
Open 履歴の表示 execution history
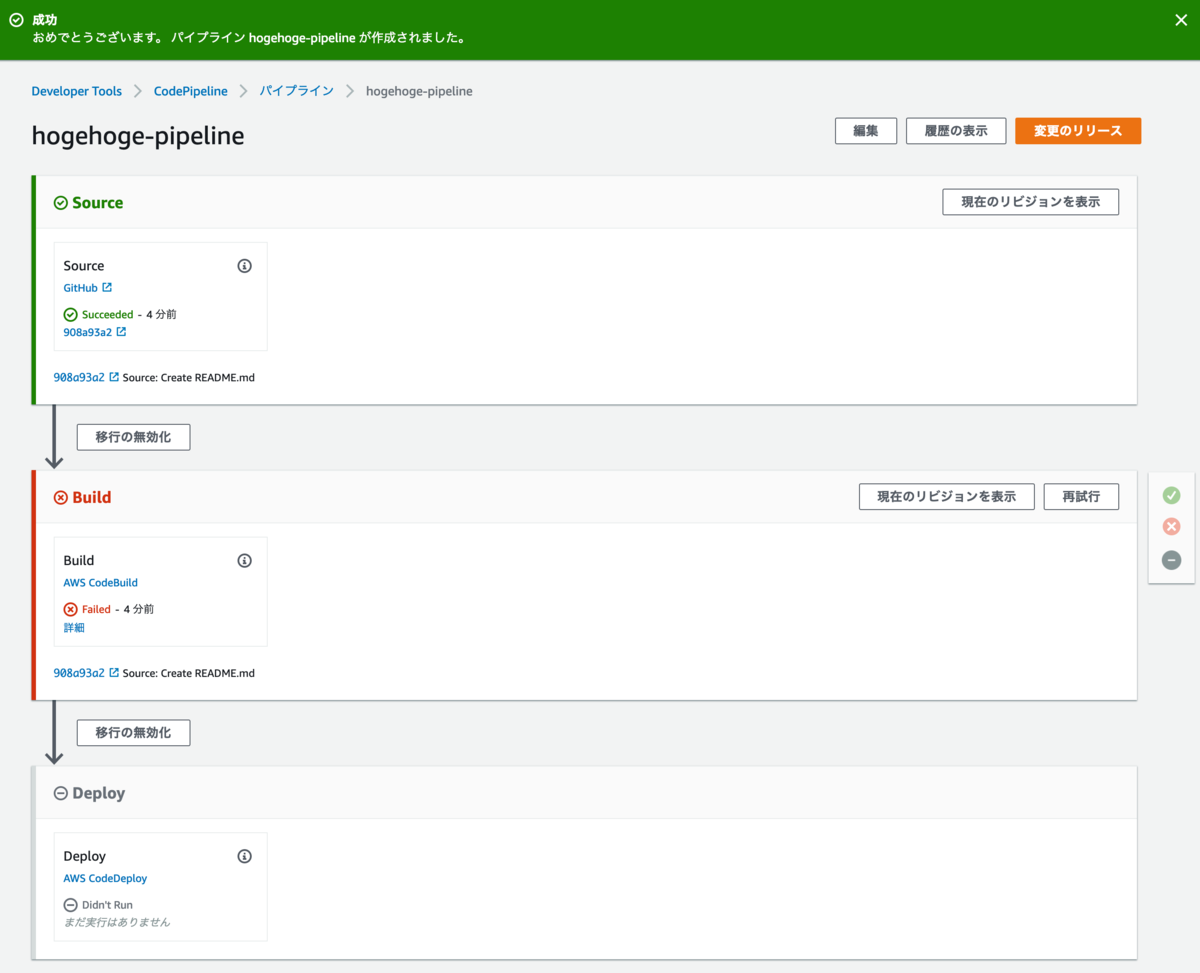click(955, 131)
